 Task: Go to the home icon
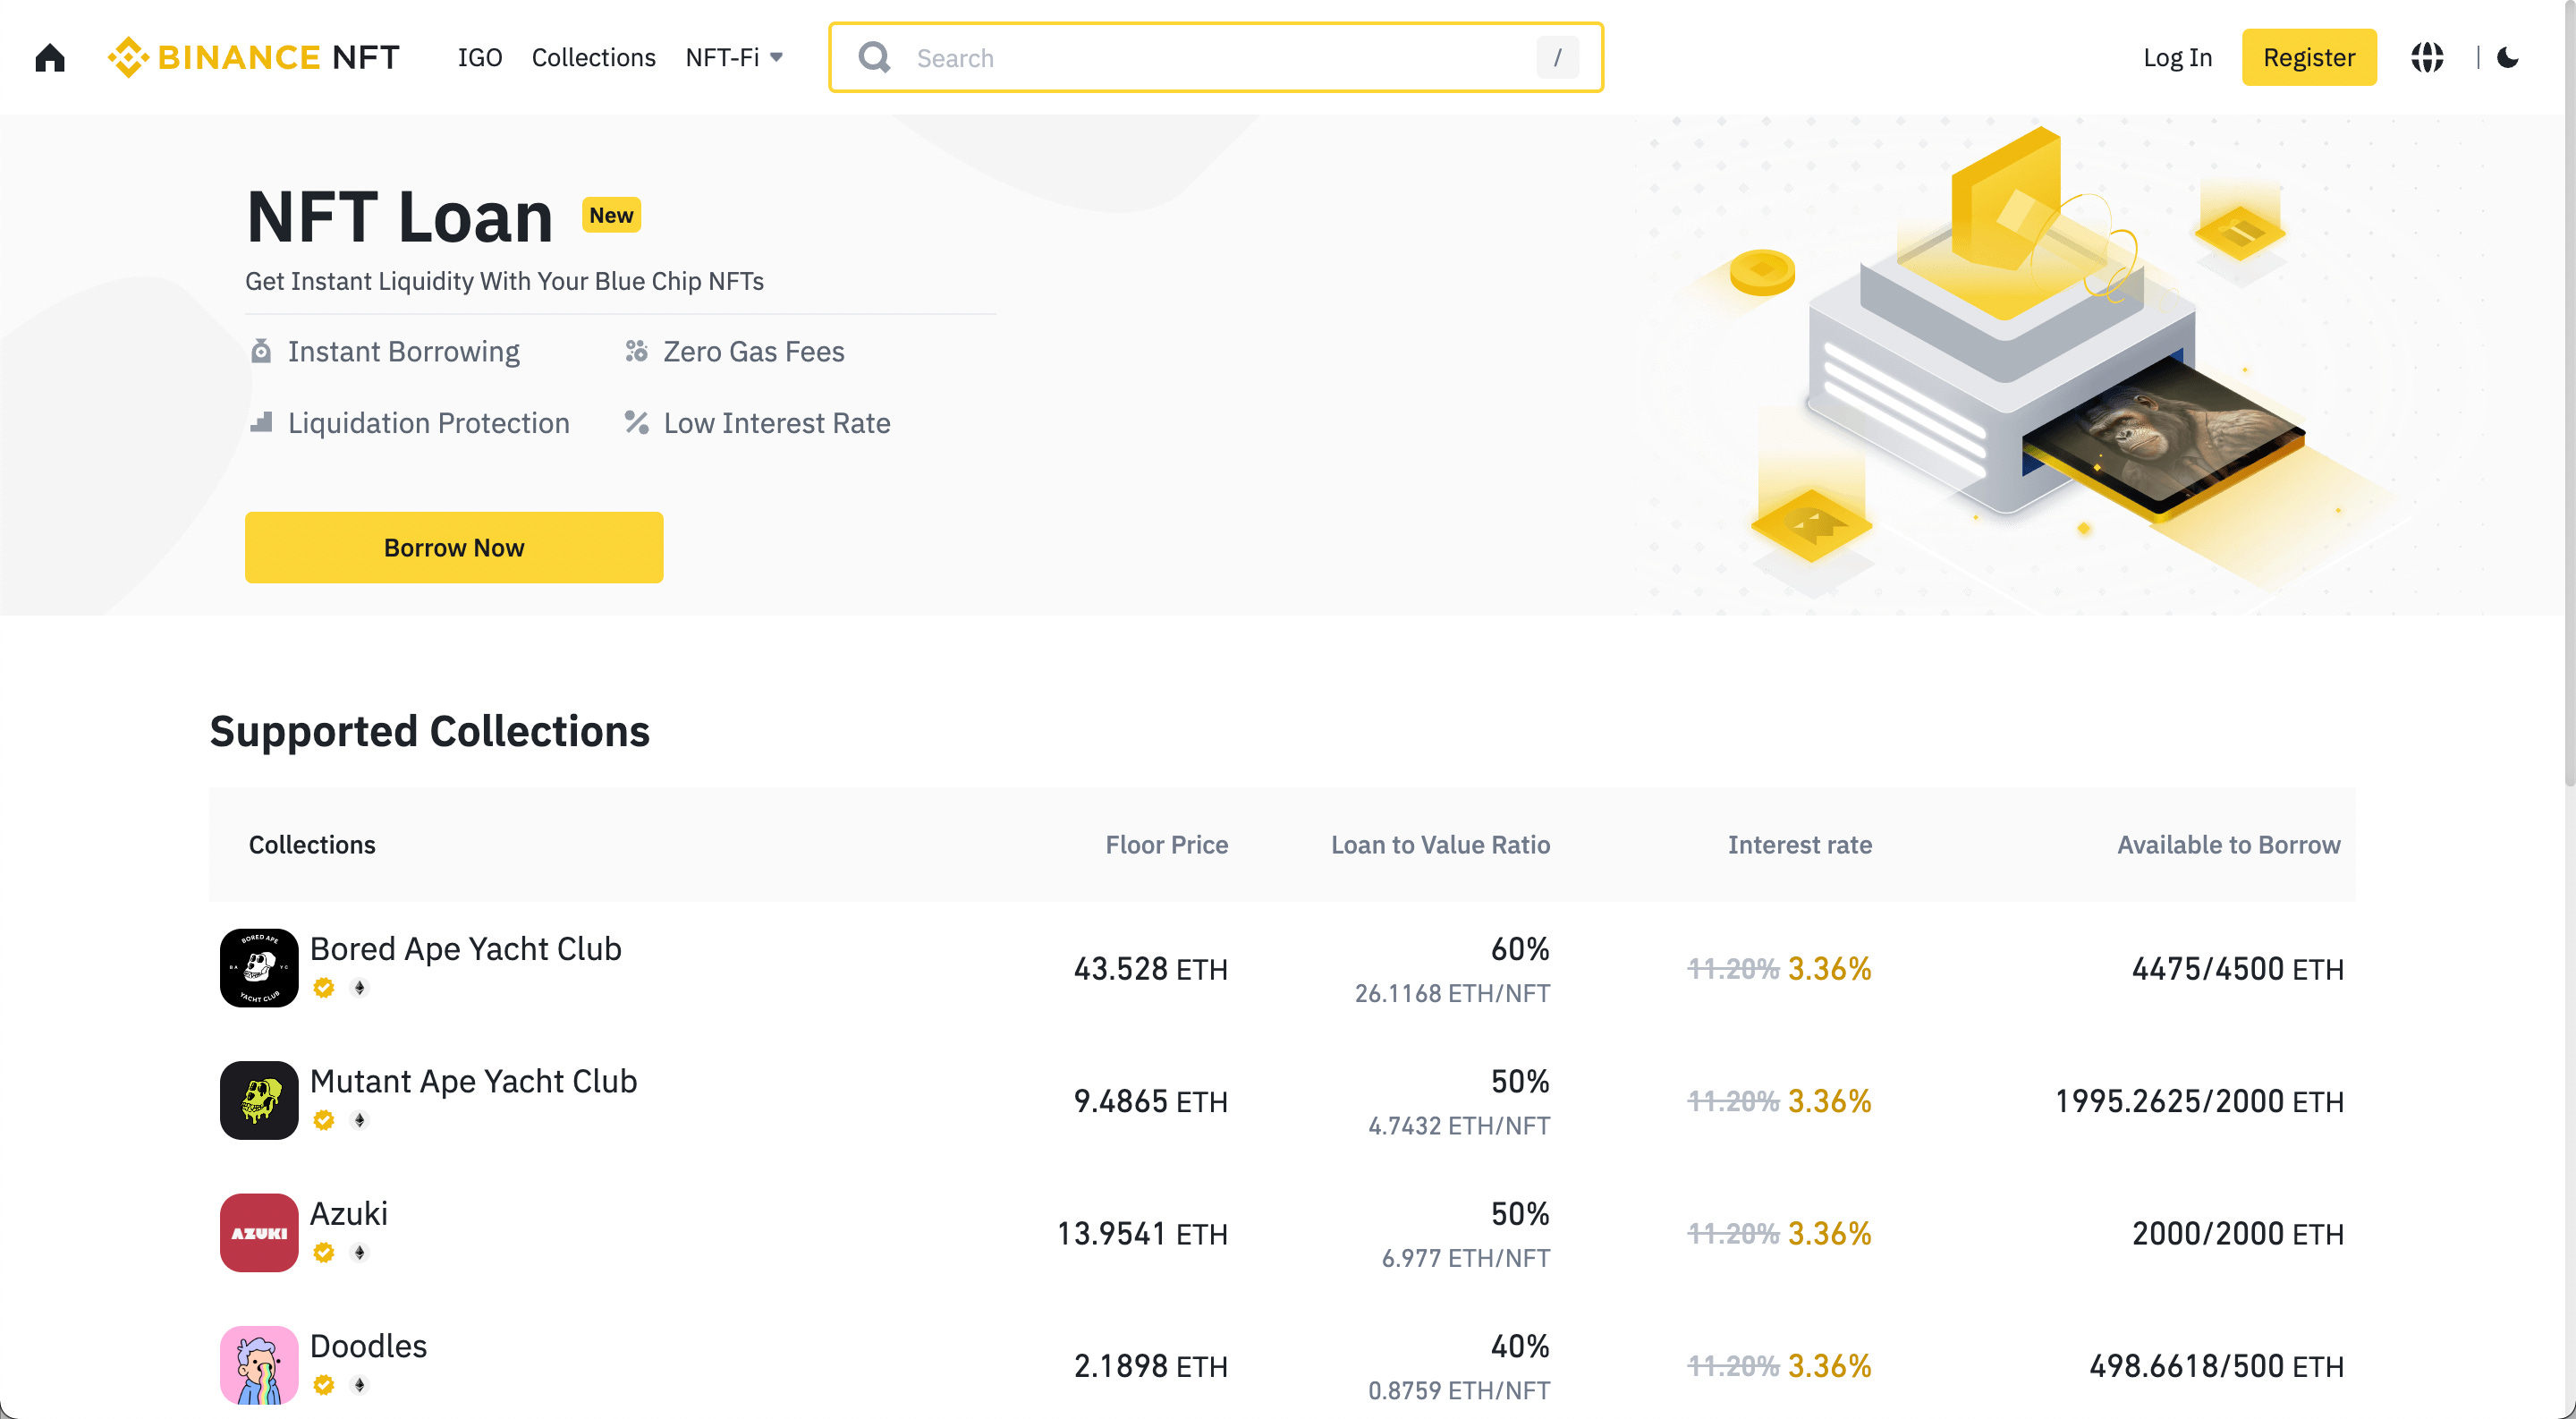click(50, 58)
